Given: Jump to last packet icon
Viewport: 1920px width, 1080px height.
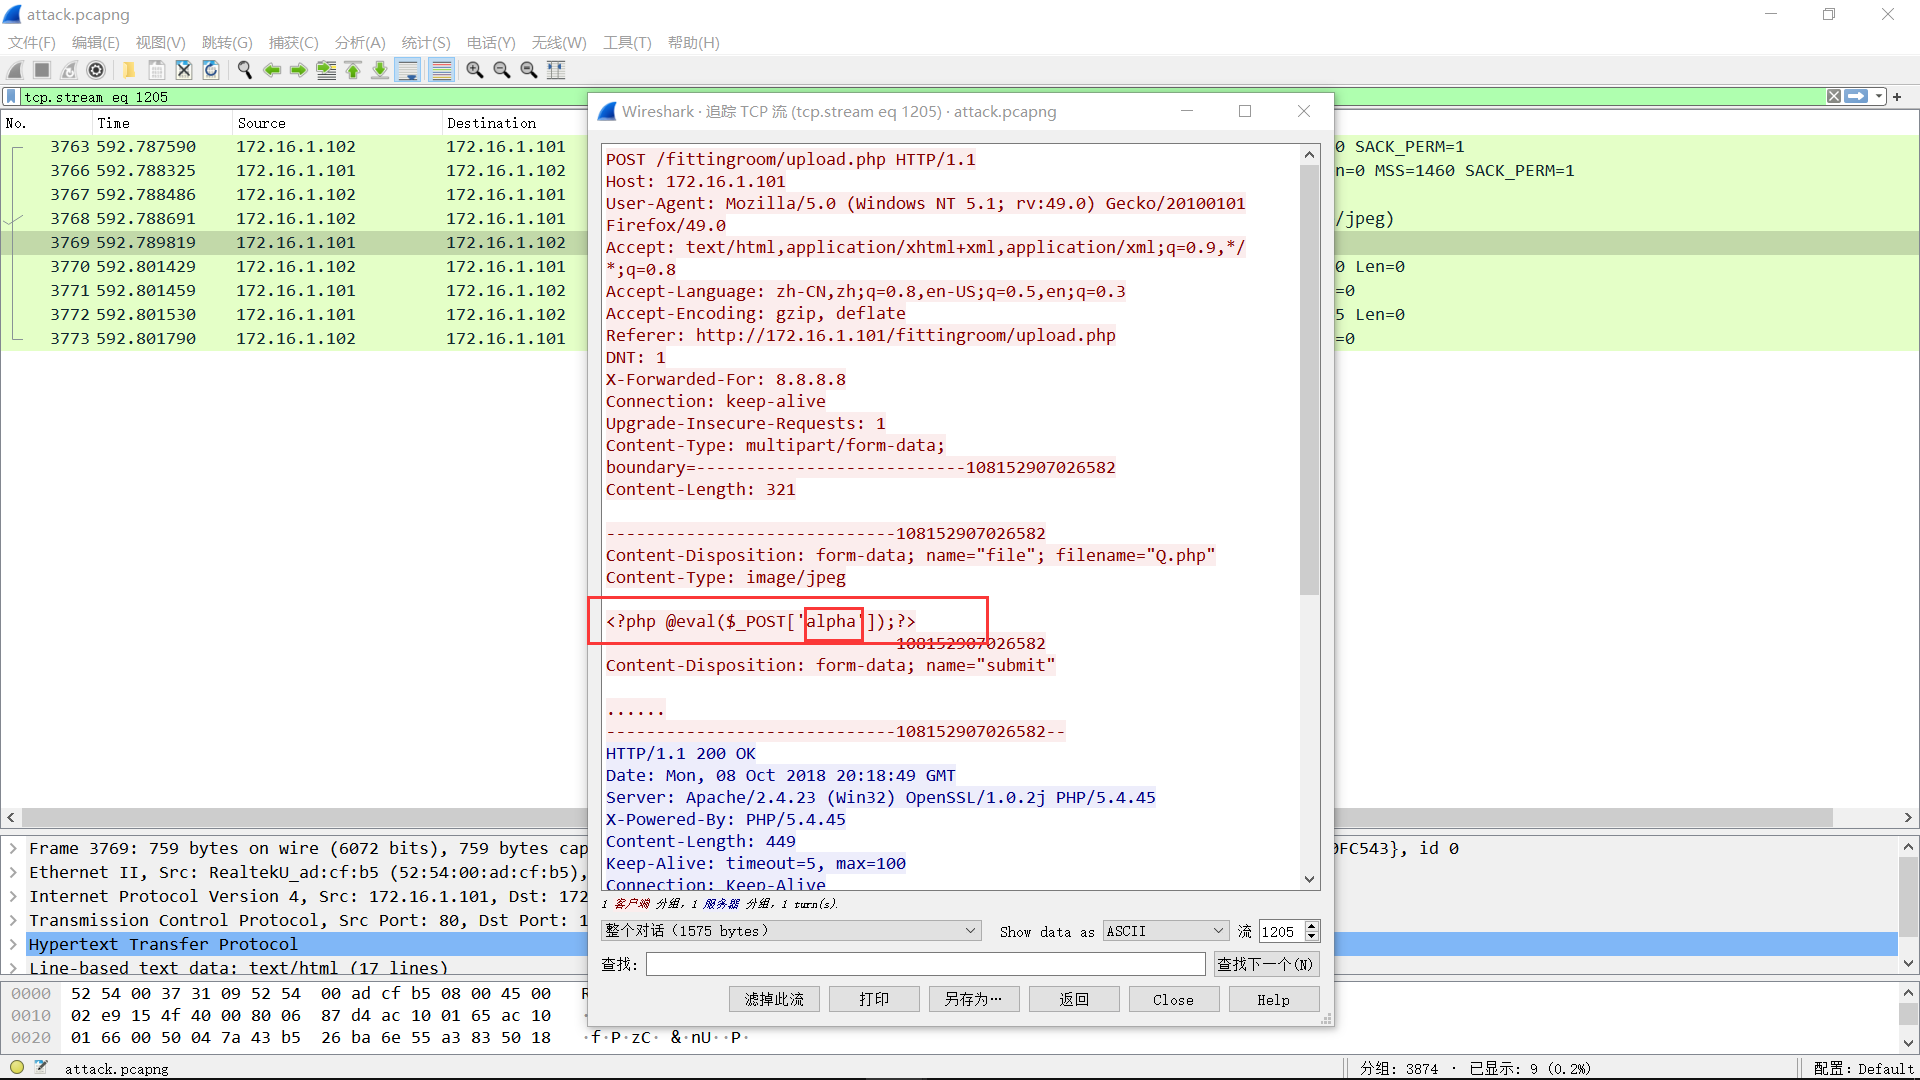Looking at the screenshot, I should click(x=380, y=70).
